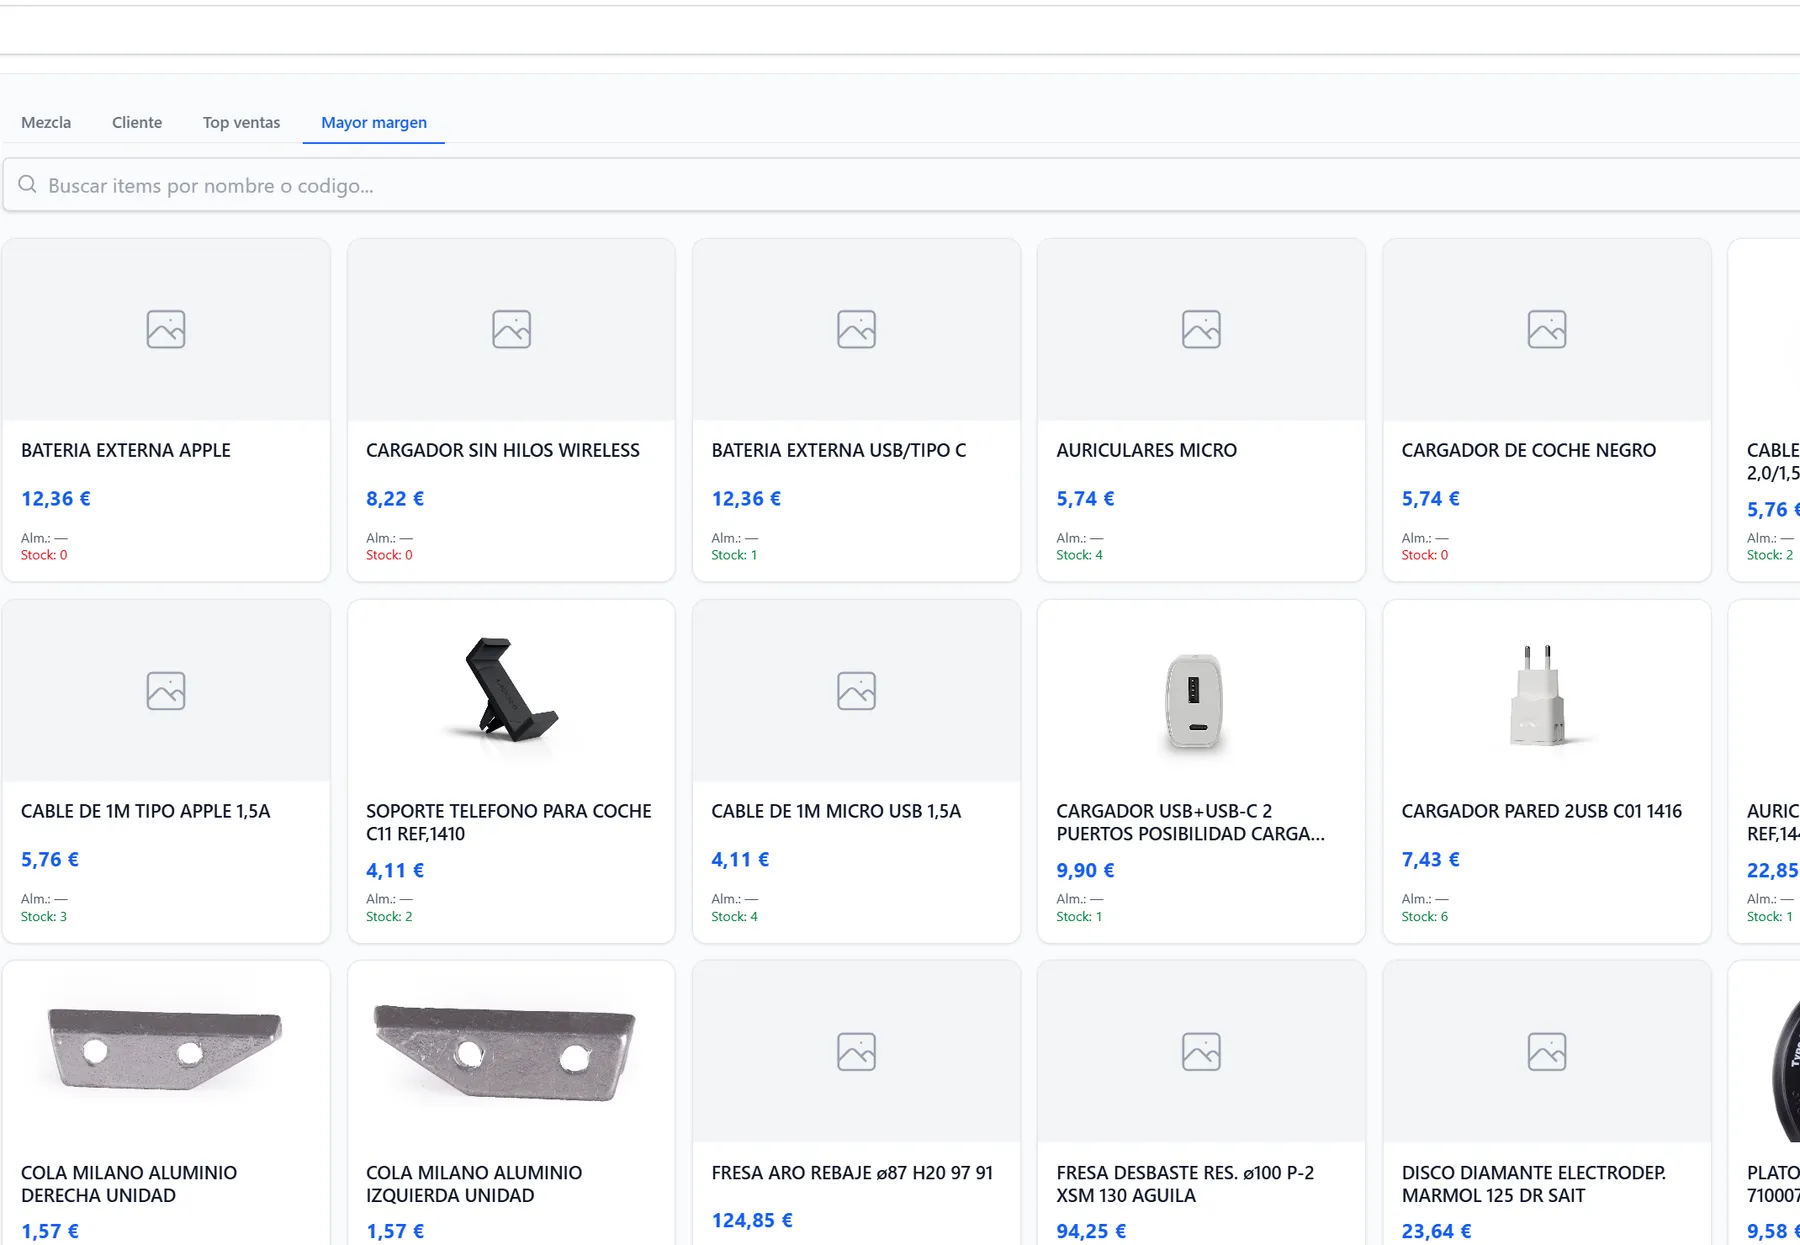The image size is (1800, 1245).
Task: Click image placeholder of DISCO DIAMANTE ELECTRODEP.
Action: [x=1547, y=1051]
